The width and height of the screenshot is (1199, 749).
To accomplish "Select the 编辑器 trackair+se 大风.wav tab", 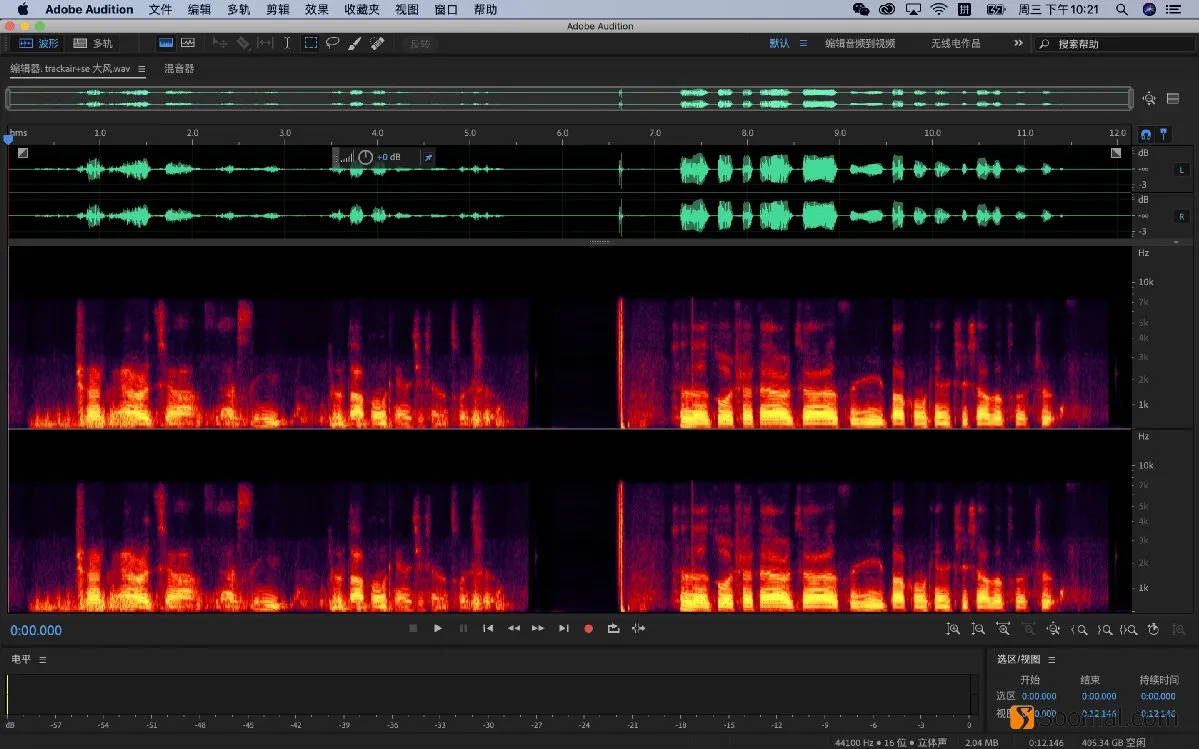I will click(70, 69).
